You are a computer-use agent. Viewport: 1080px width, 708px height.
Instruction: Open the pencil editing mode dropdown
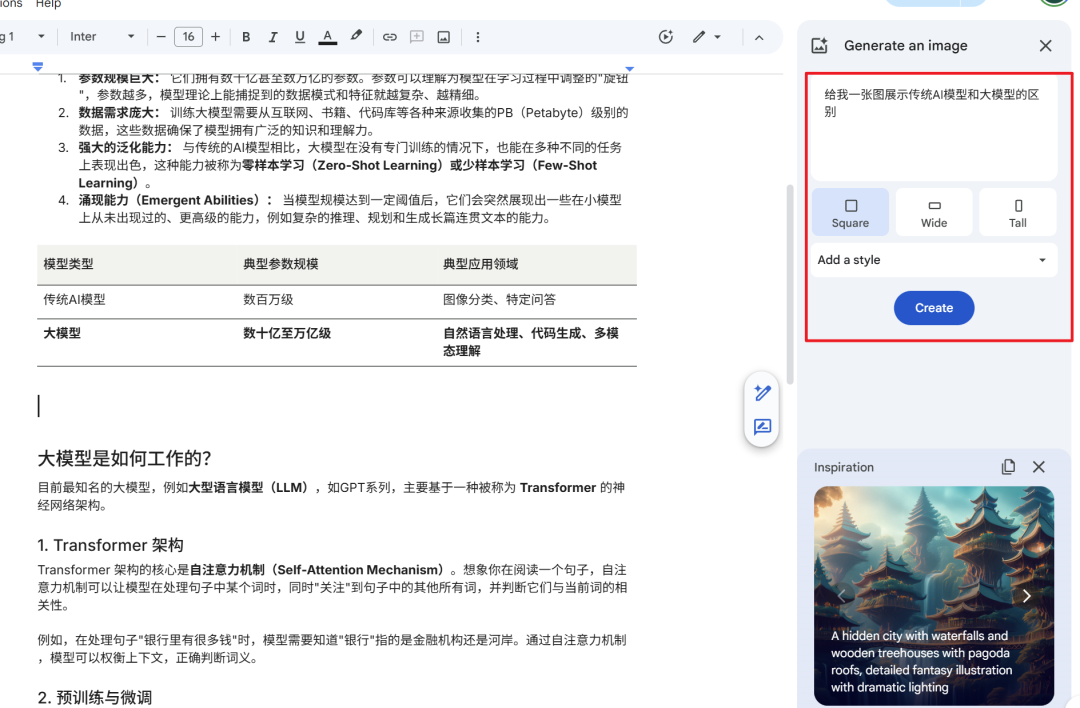pyautogui.click(x=706, y=37)
